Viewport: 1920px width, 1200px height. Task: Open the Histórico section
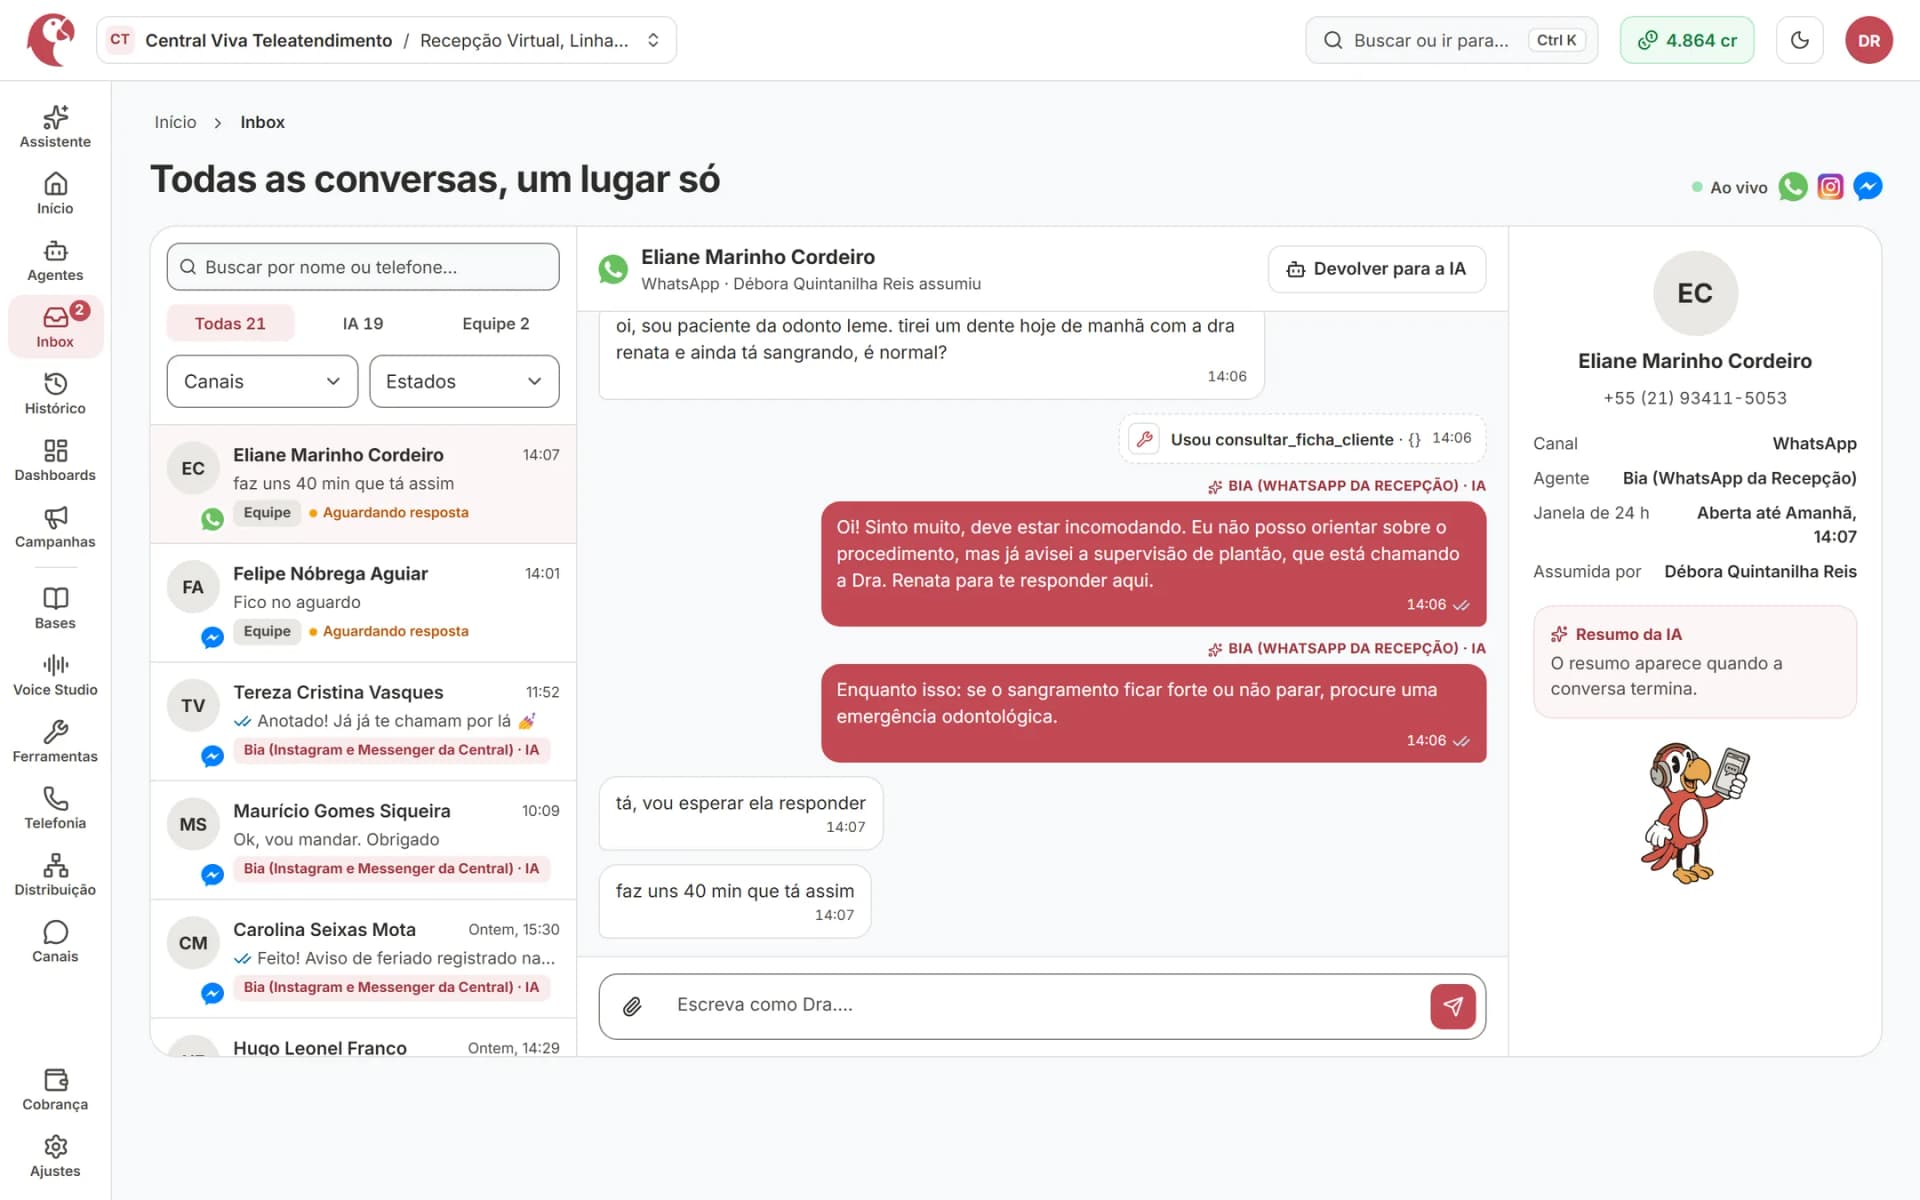(x=55, y=394)
